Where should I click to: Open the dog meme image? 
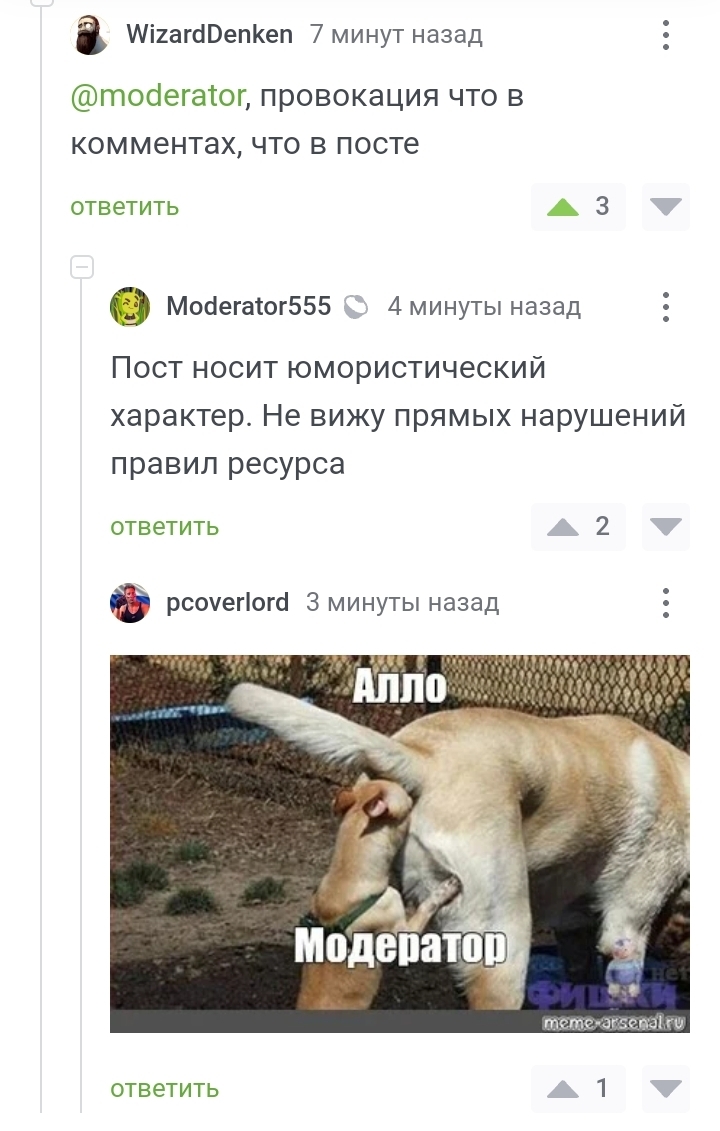click(400, 843)
